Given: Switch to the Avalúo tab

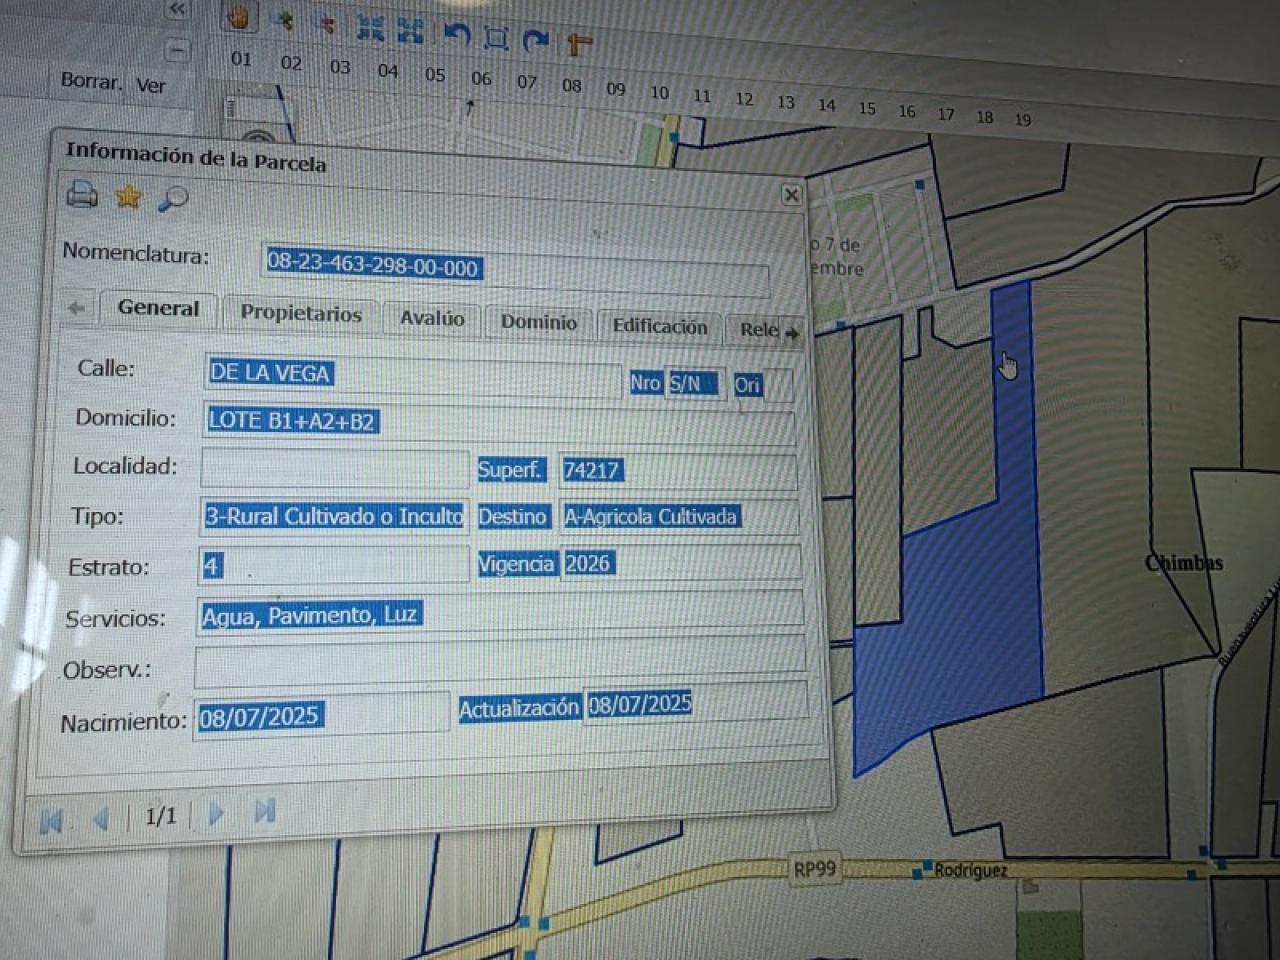Looking at the screenshot, I should [432, 319].
